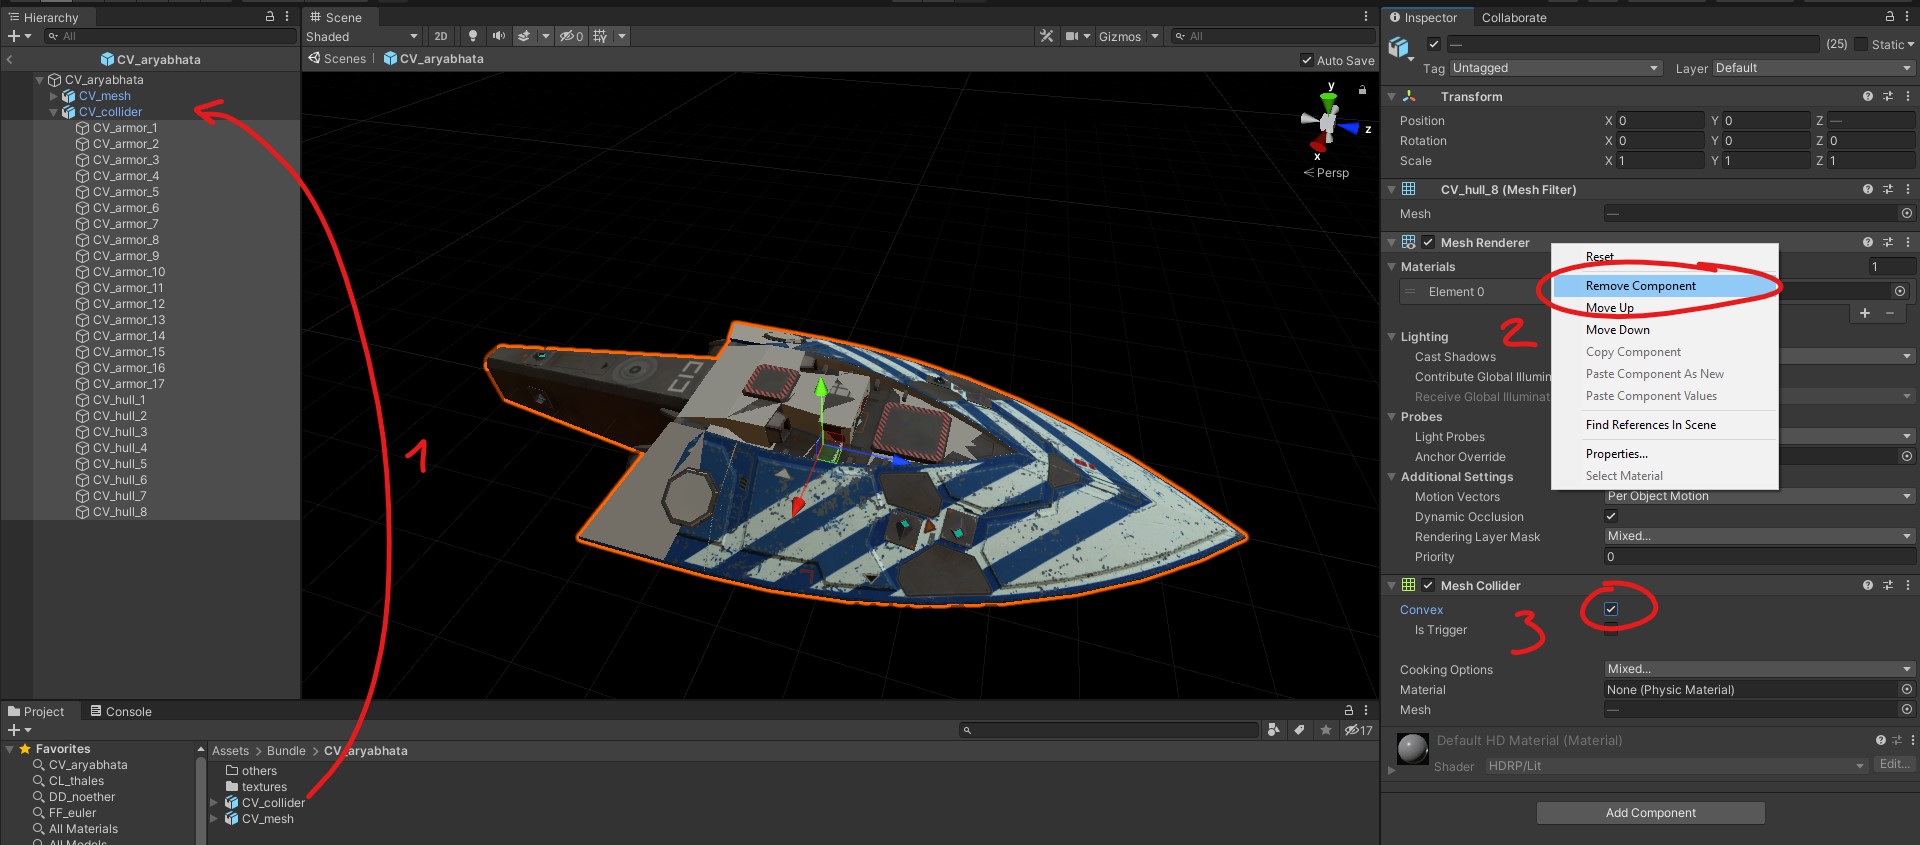Click the scene orientation gizmo
The height and width of the screenshot is (845, 1920).
click(x=1330, y=122)
